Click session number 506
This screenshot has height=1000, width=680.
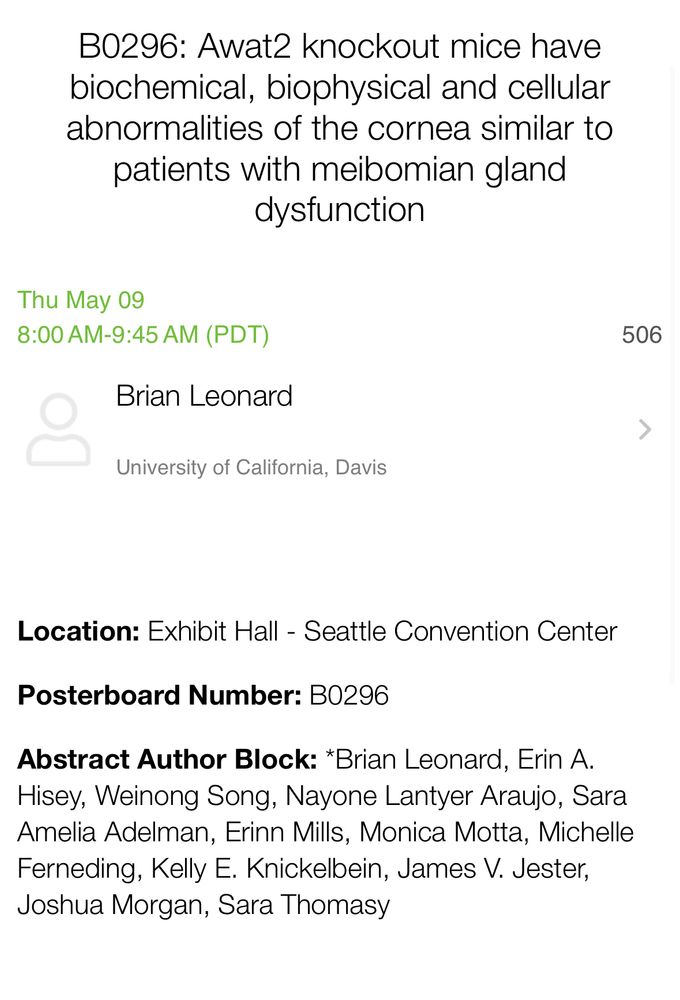click(x=642, y=335)
